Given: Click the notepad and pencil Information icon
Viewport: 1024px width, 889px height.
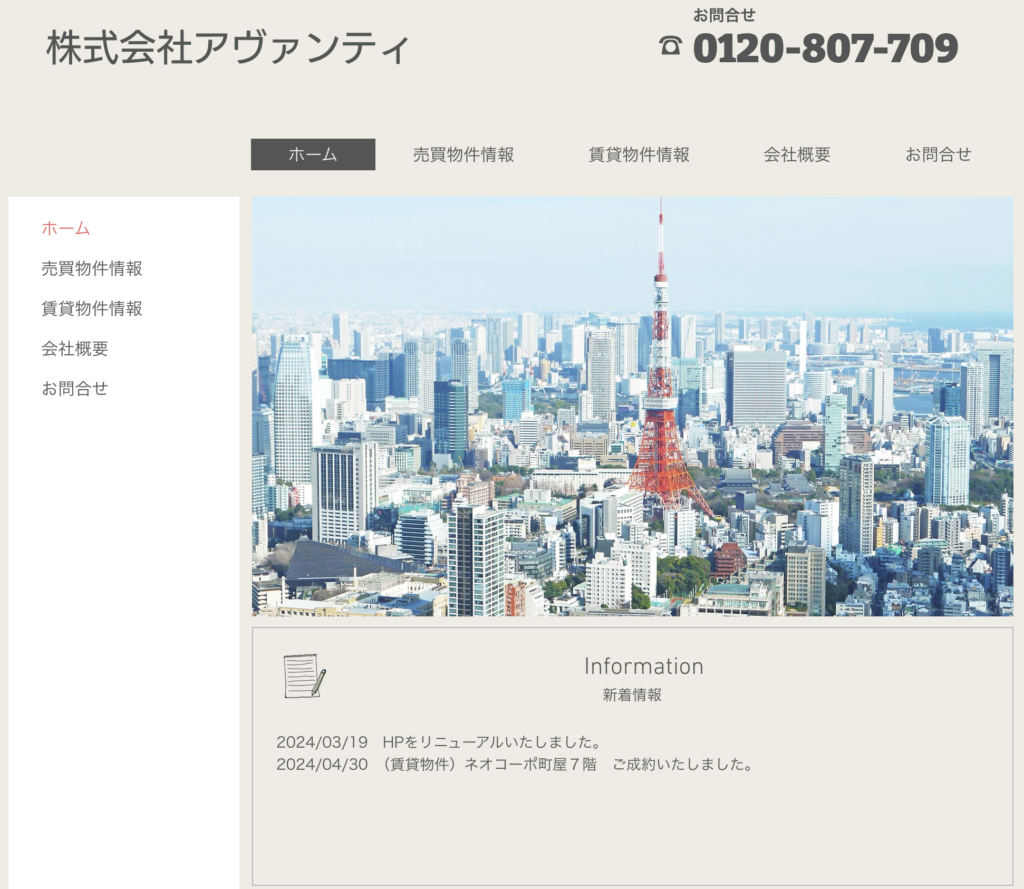Looking at the screenshot, I should coord(304,676).
